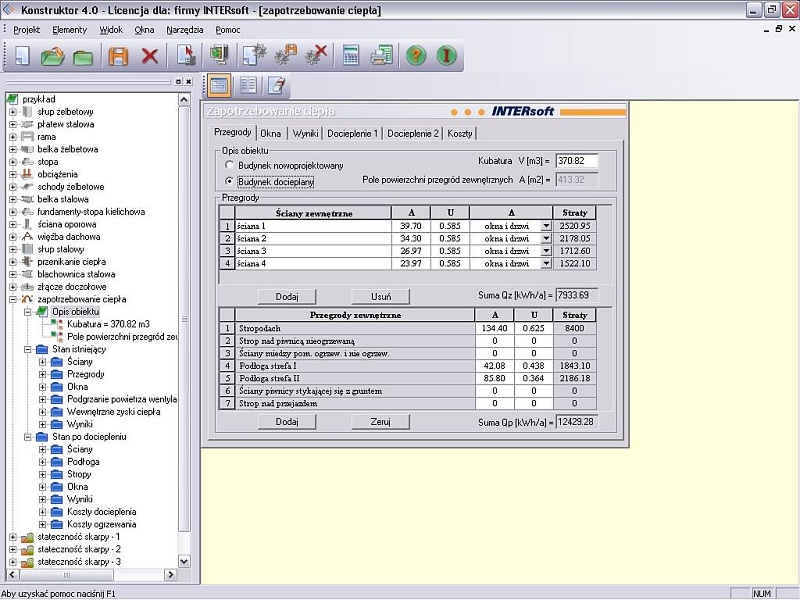Click the document with gear icon
This screenshot has height=600, width=800.
(x=255, y=55)
